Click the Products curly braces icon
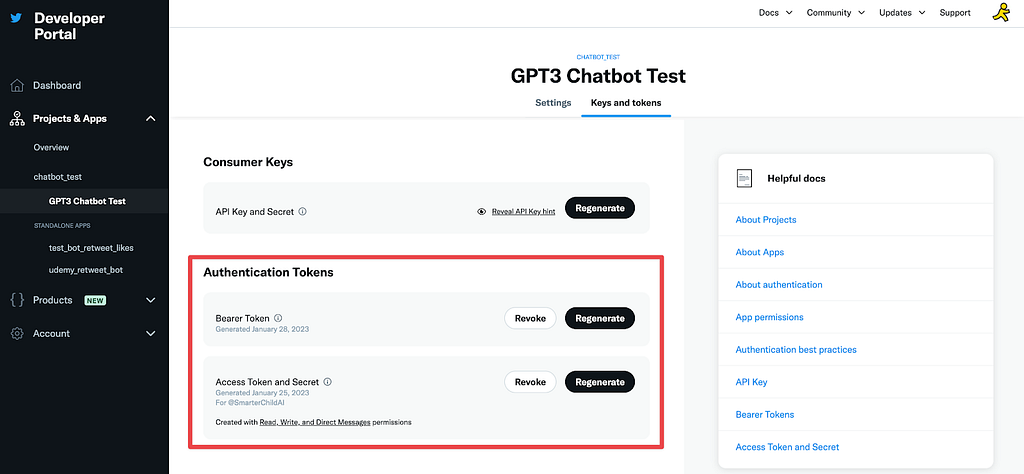 click(17, 300)
